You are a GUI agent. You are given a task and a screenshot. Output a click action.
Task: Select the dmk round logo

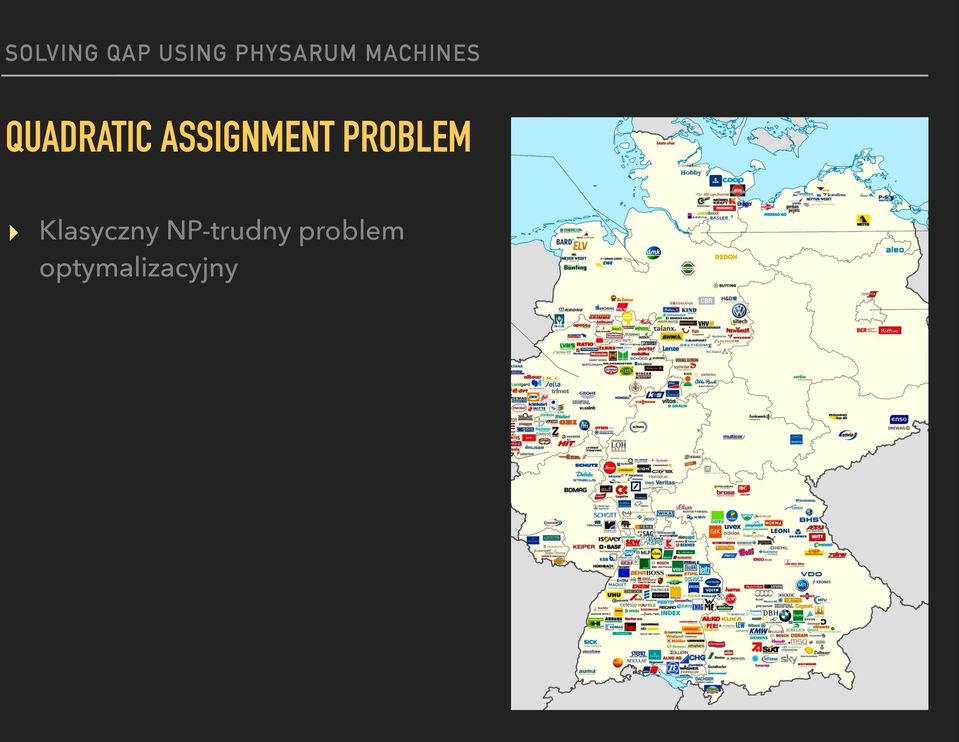click(653, 252)
